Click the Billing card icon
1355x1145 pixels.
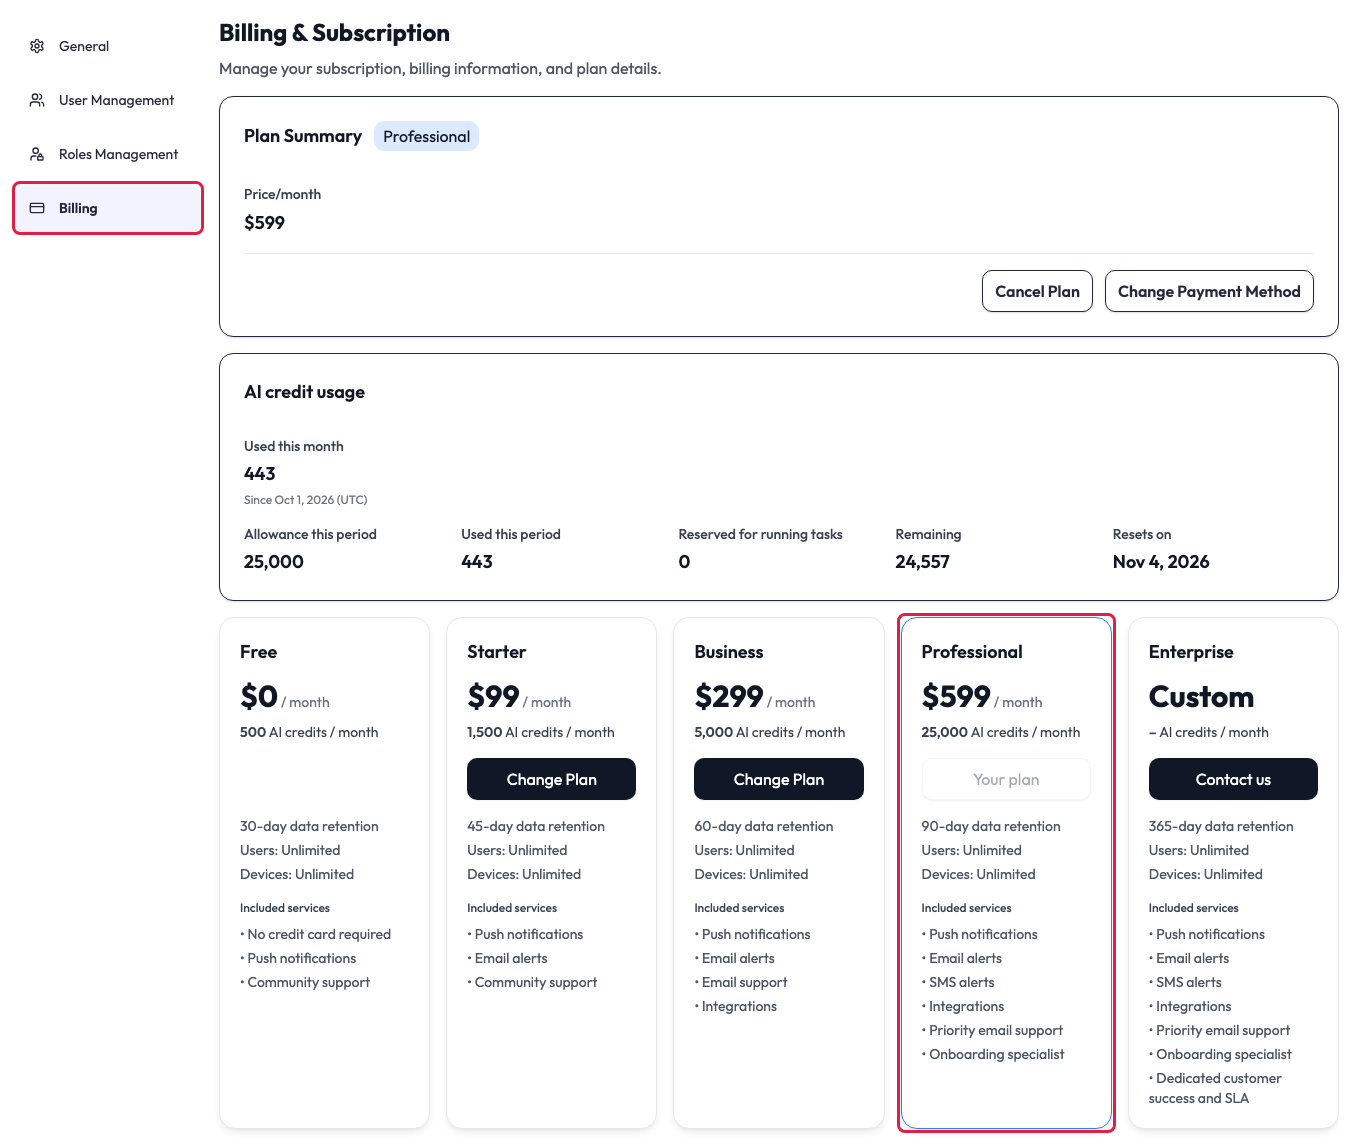[37, 208]
